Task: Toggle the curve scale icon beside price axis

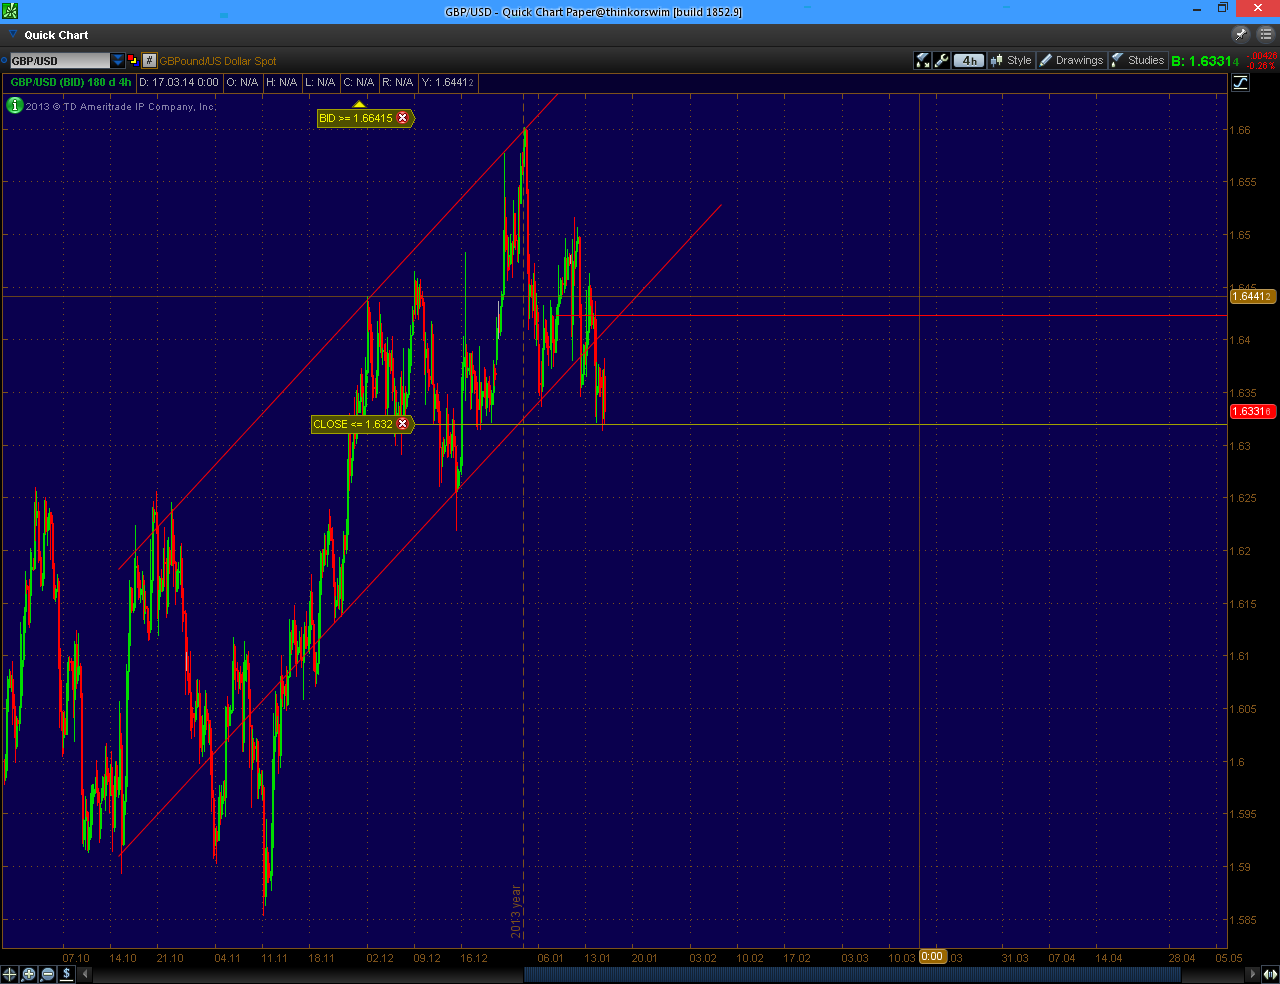Action: tap(1240, 82)
